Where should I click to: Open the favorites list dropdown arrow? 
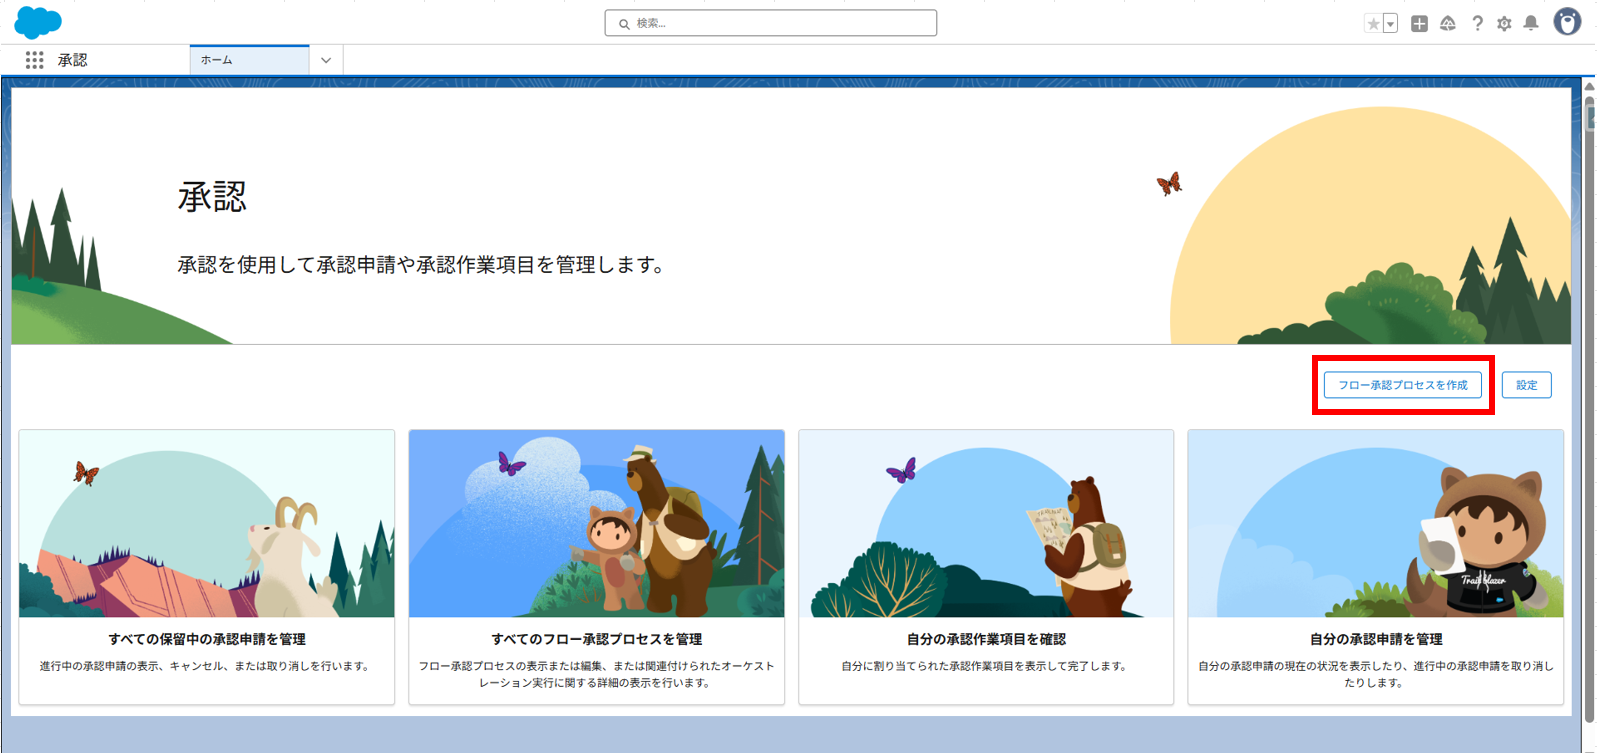(1390, 24)
